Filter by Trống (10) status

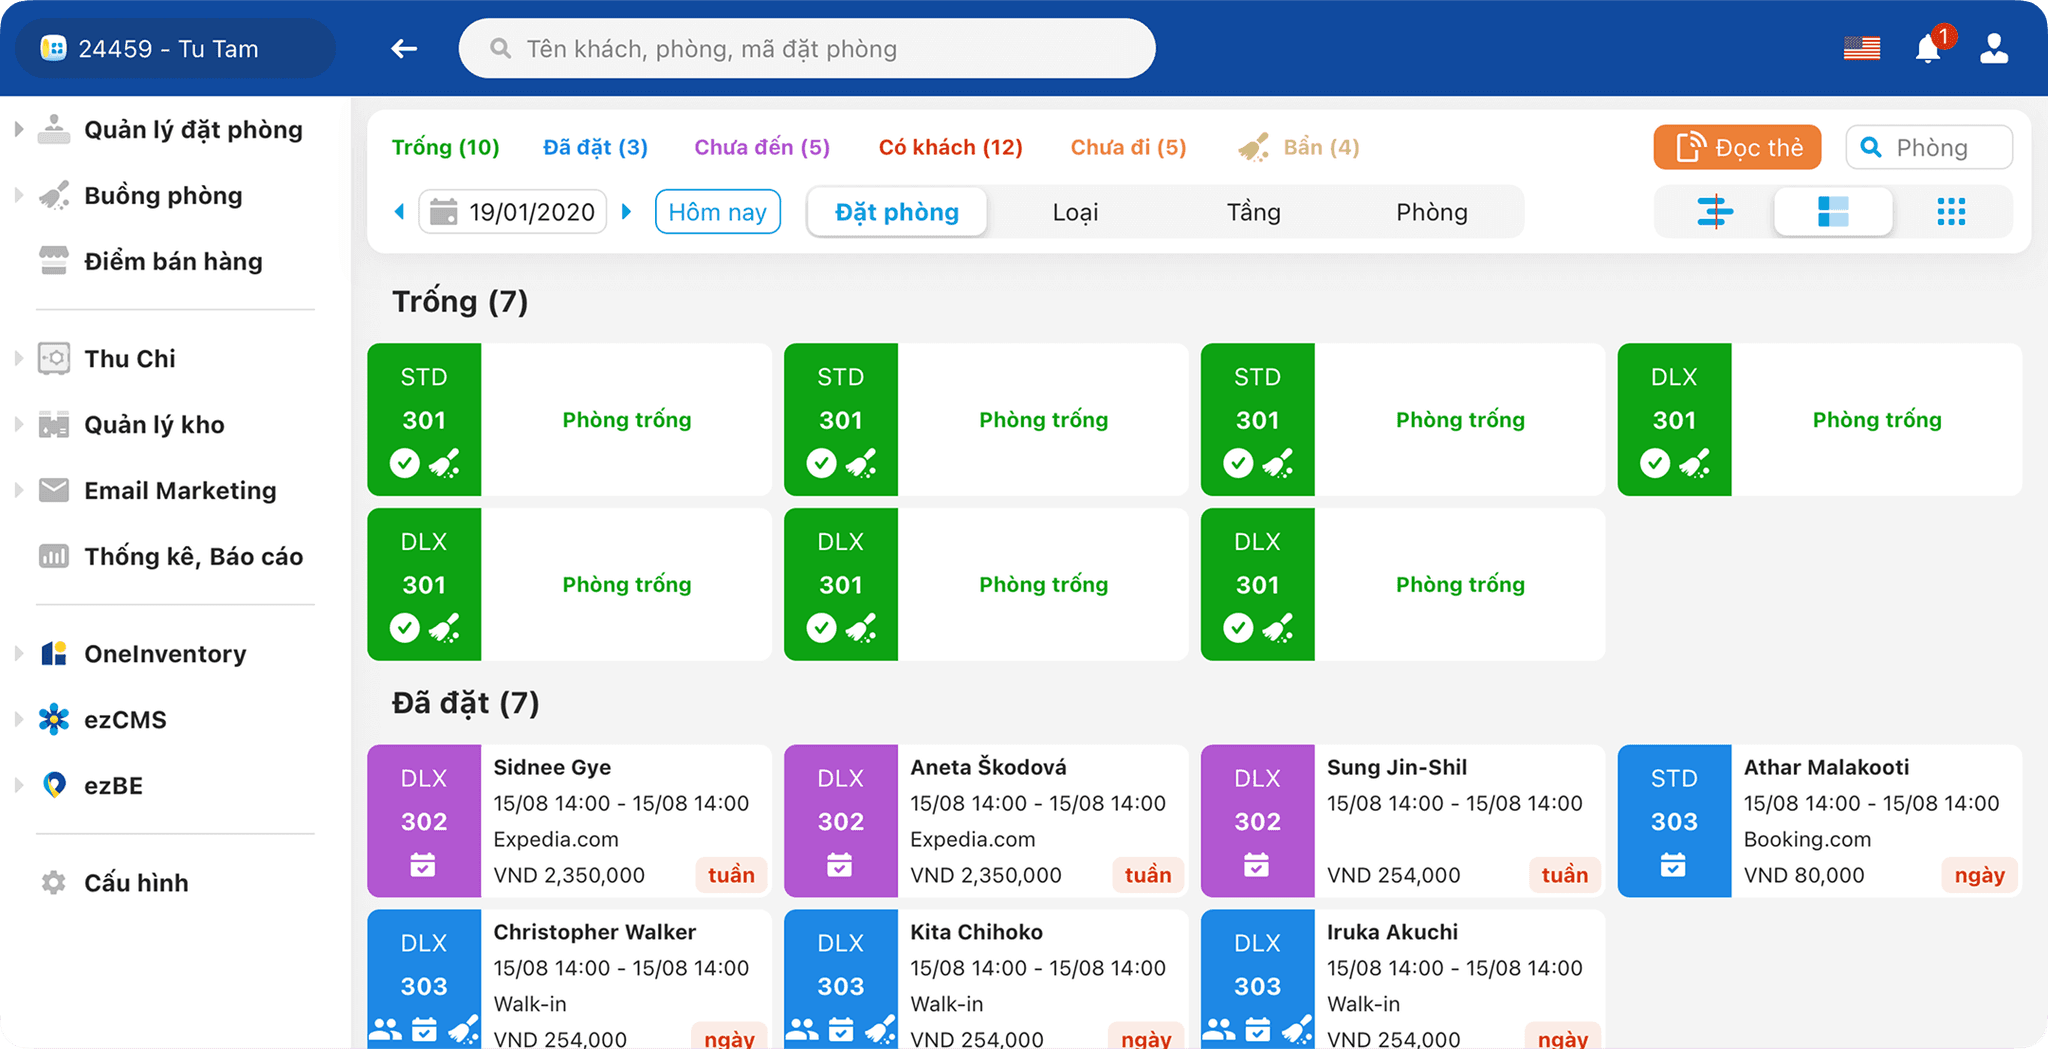[x=445, y=147]
